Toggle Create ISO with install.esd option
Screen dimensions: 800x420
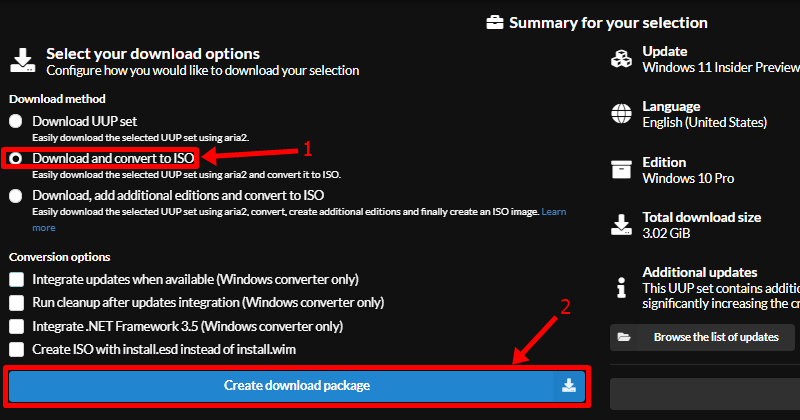click(15, 349)
